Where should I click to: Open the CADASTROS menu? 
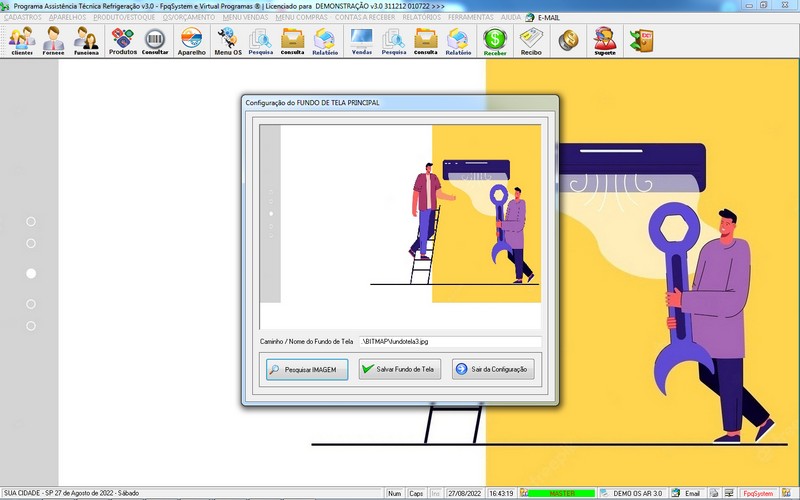(22, 17)
